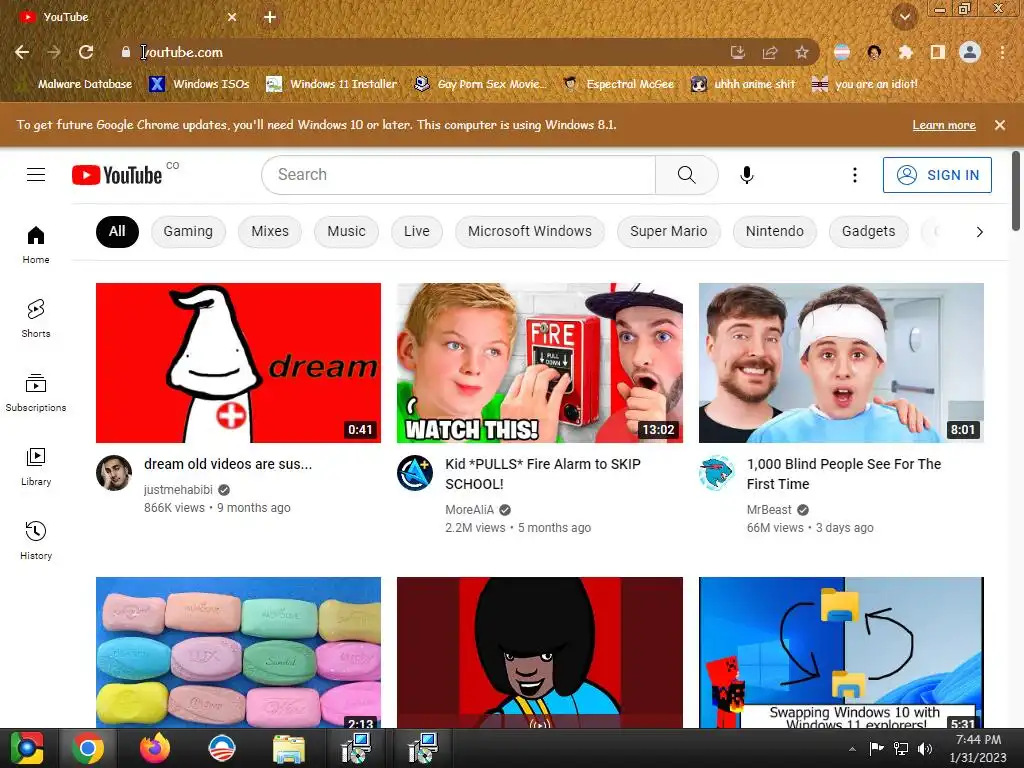Go back with the browser back arrow
The width and height of the screenshot is (1024, 768).
[x=22, y=52]
